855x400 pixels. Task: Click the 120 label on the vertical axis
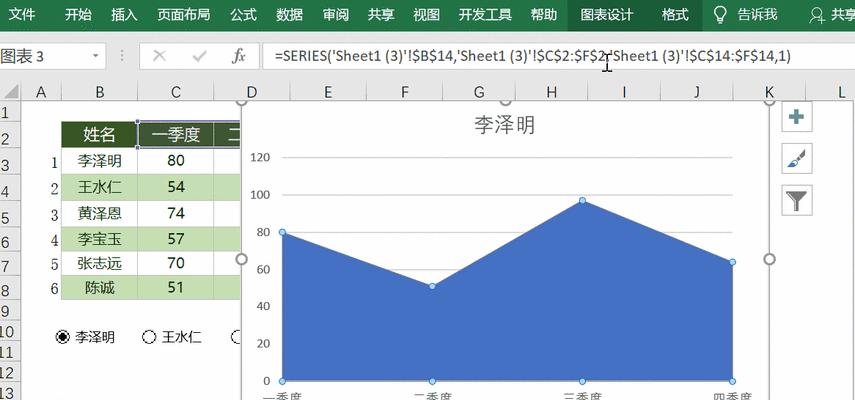(260, 157)
